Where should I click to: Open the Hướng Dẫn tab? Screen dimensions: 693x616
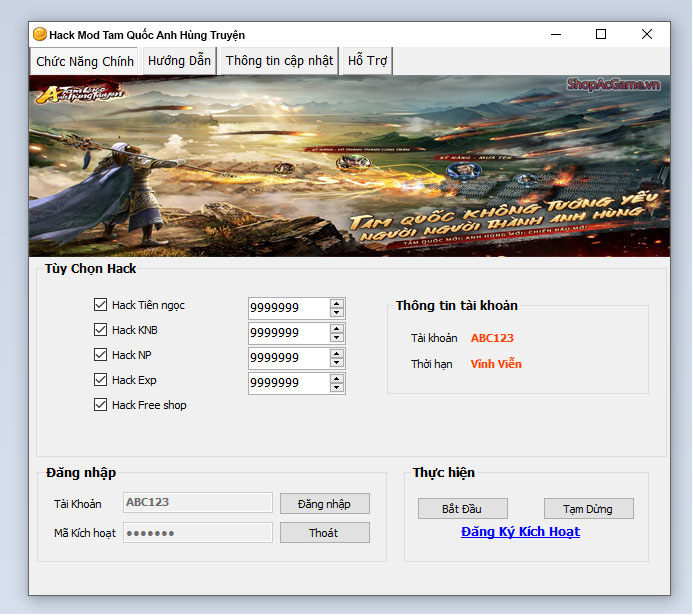click(x=179, y=61)
